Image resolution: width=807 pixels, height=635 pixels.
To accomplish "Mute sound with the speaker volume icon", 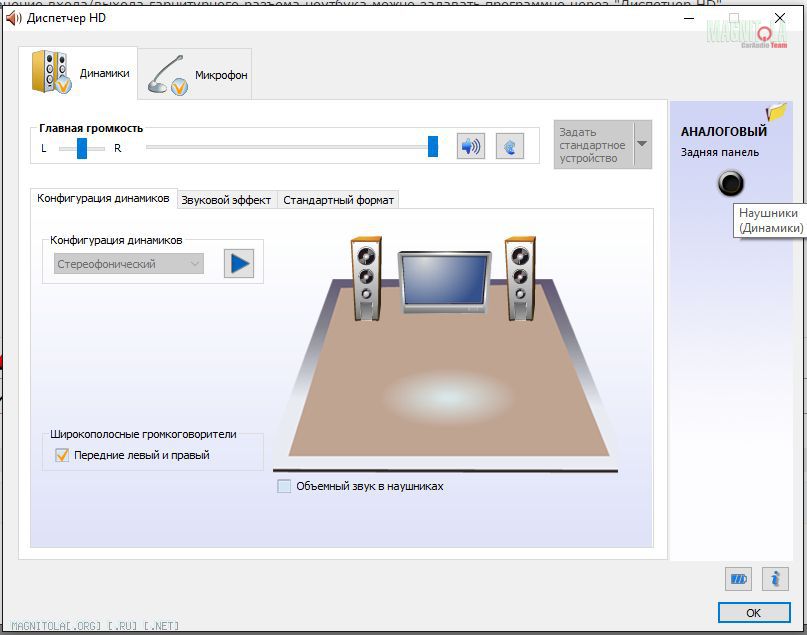I will click(470, 146).
